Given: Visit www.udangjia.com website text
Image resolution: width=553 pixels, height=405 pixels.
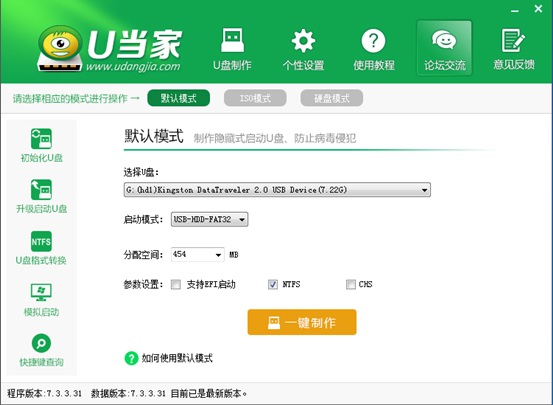Looking at the screenshot, I should pos(133,66).
